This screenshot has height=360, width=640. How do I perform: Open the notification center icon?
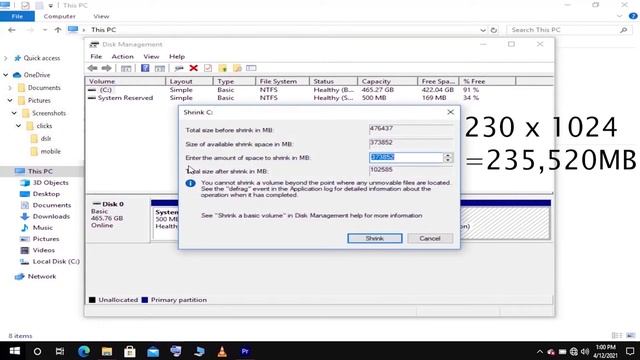click(x=631, y=351)
